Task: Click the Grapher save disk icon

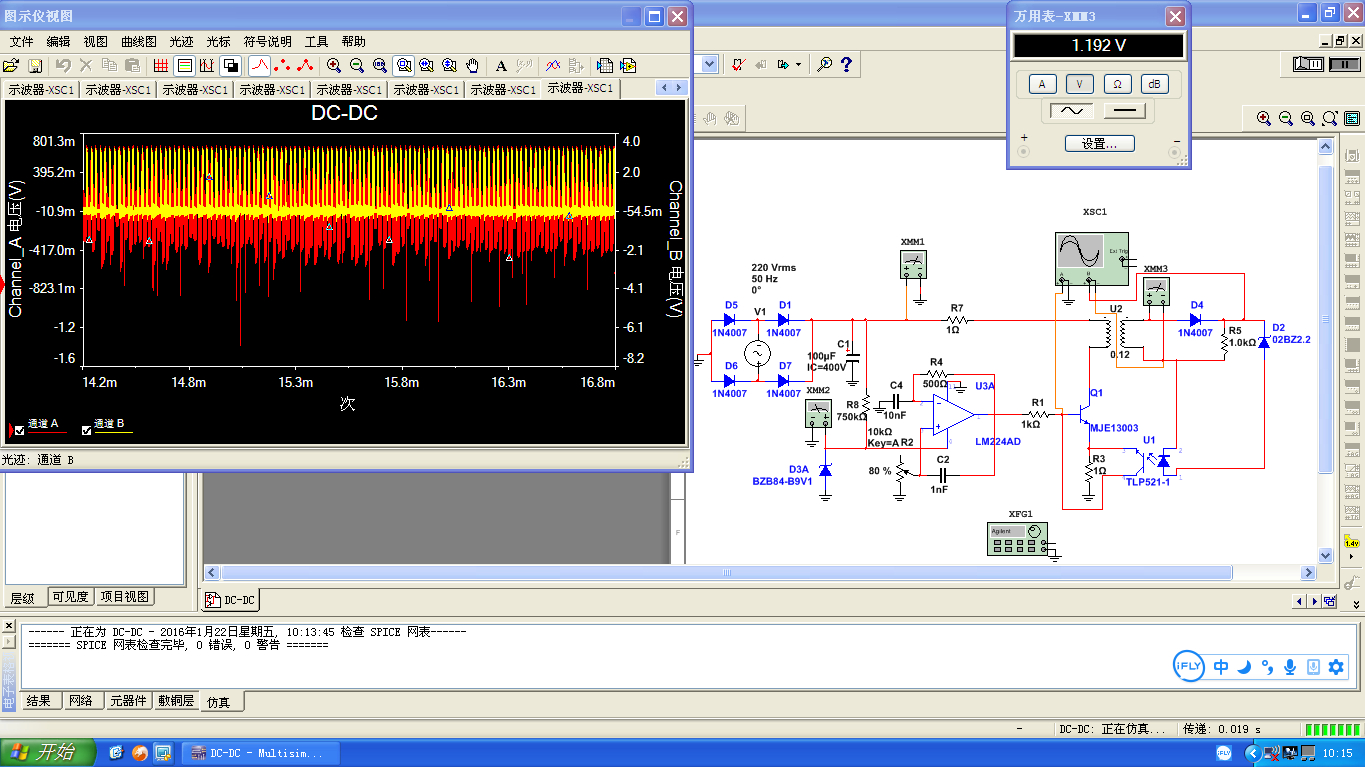Action: [x=35, y=66]
